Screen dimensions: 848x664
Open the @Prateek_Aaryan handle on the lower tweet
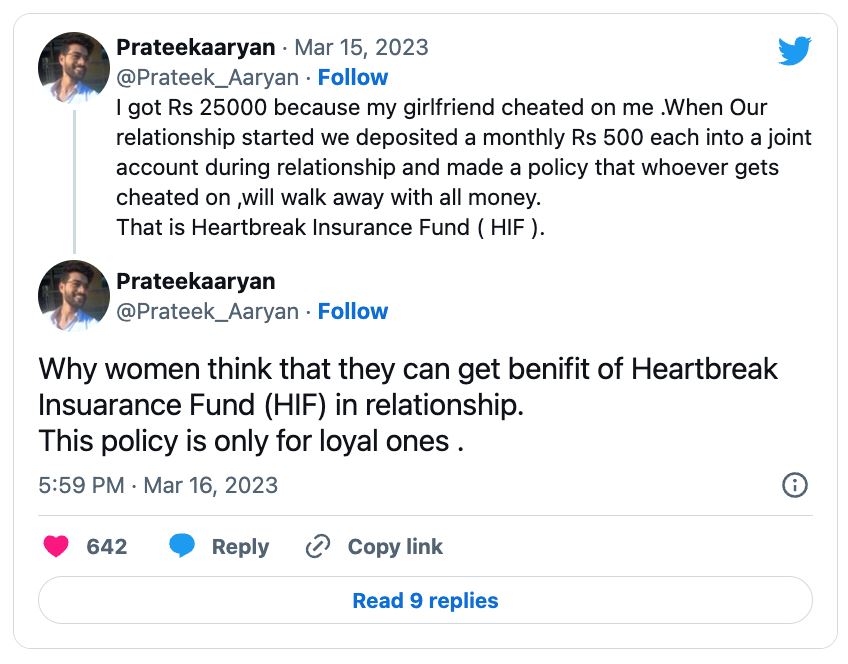click(208, 312)
